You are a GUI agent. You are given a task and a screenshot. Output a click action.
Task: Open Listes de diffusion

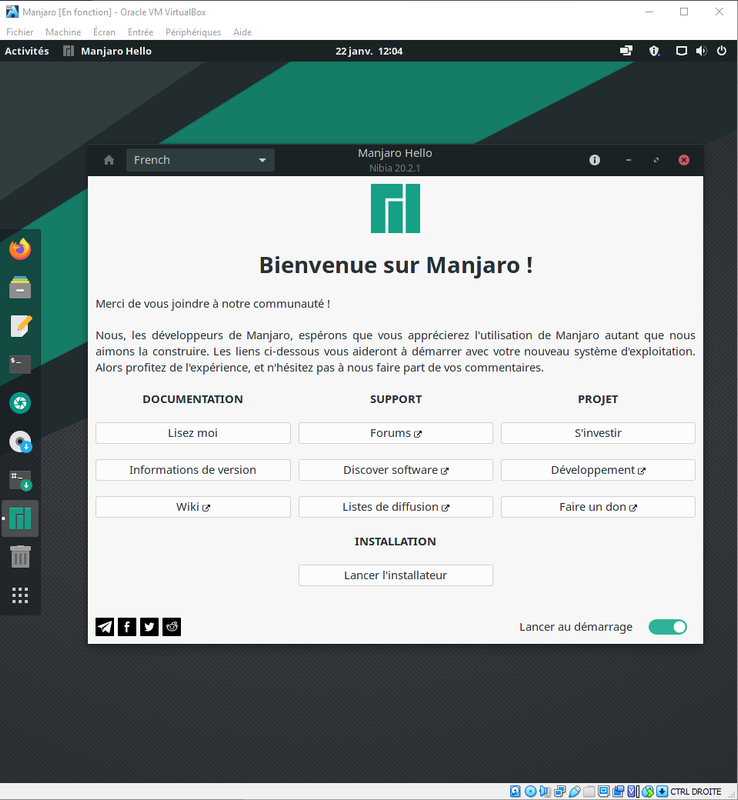pos(396,507)
